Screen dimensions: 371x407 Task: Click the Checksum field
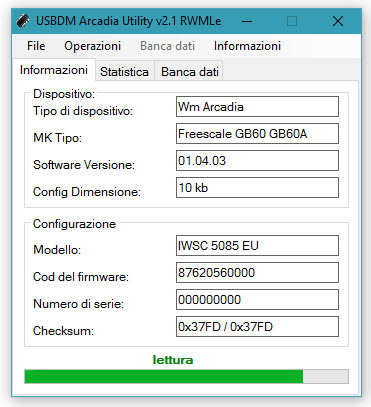point(257,327)
